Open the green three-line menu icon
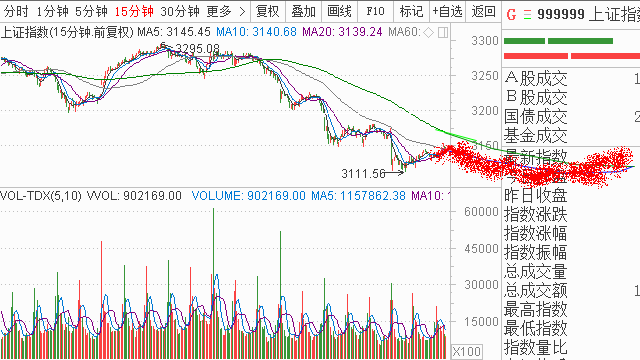The height and width of the screenshot is (360, 640). point(527,15)
